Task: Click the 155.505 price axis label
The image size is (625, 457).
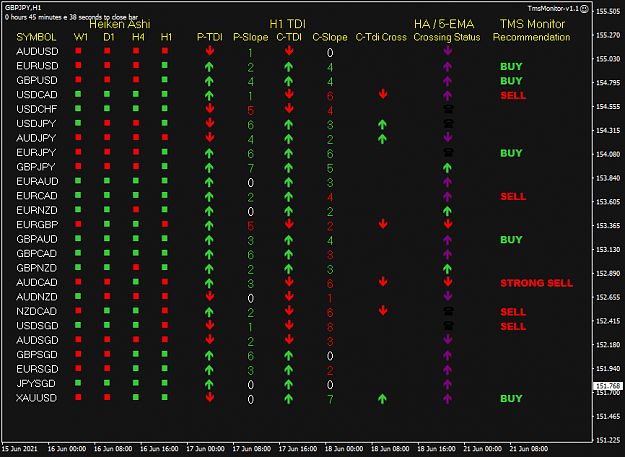Action: [x=608, y=11]
